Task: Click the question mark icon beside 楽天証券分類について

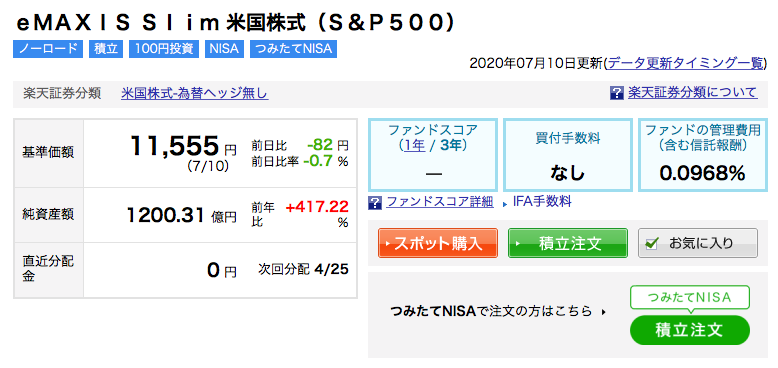Action: [x=615, y=93]
